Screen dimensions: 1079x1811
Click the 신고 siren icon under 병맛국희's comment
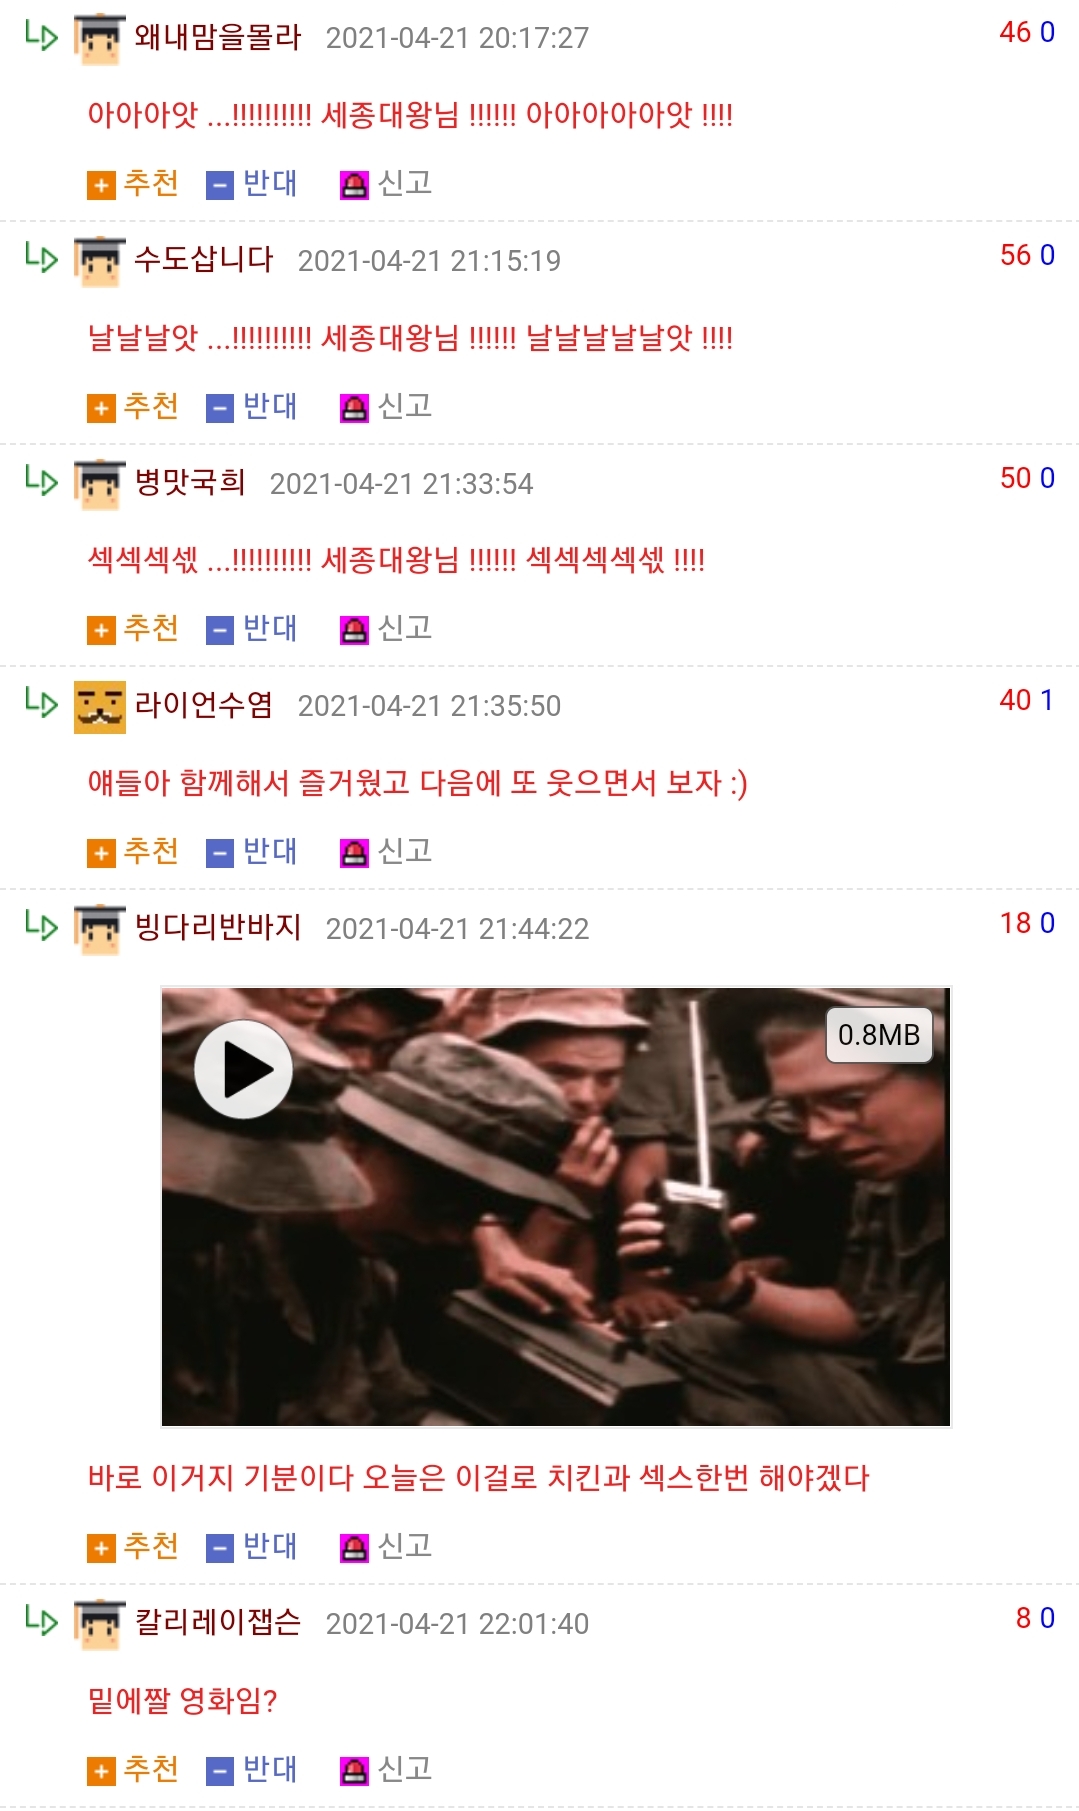coord(354,631)
